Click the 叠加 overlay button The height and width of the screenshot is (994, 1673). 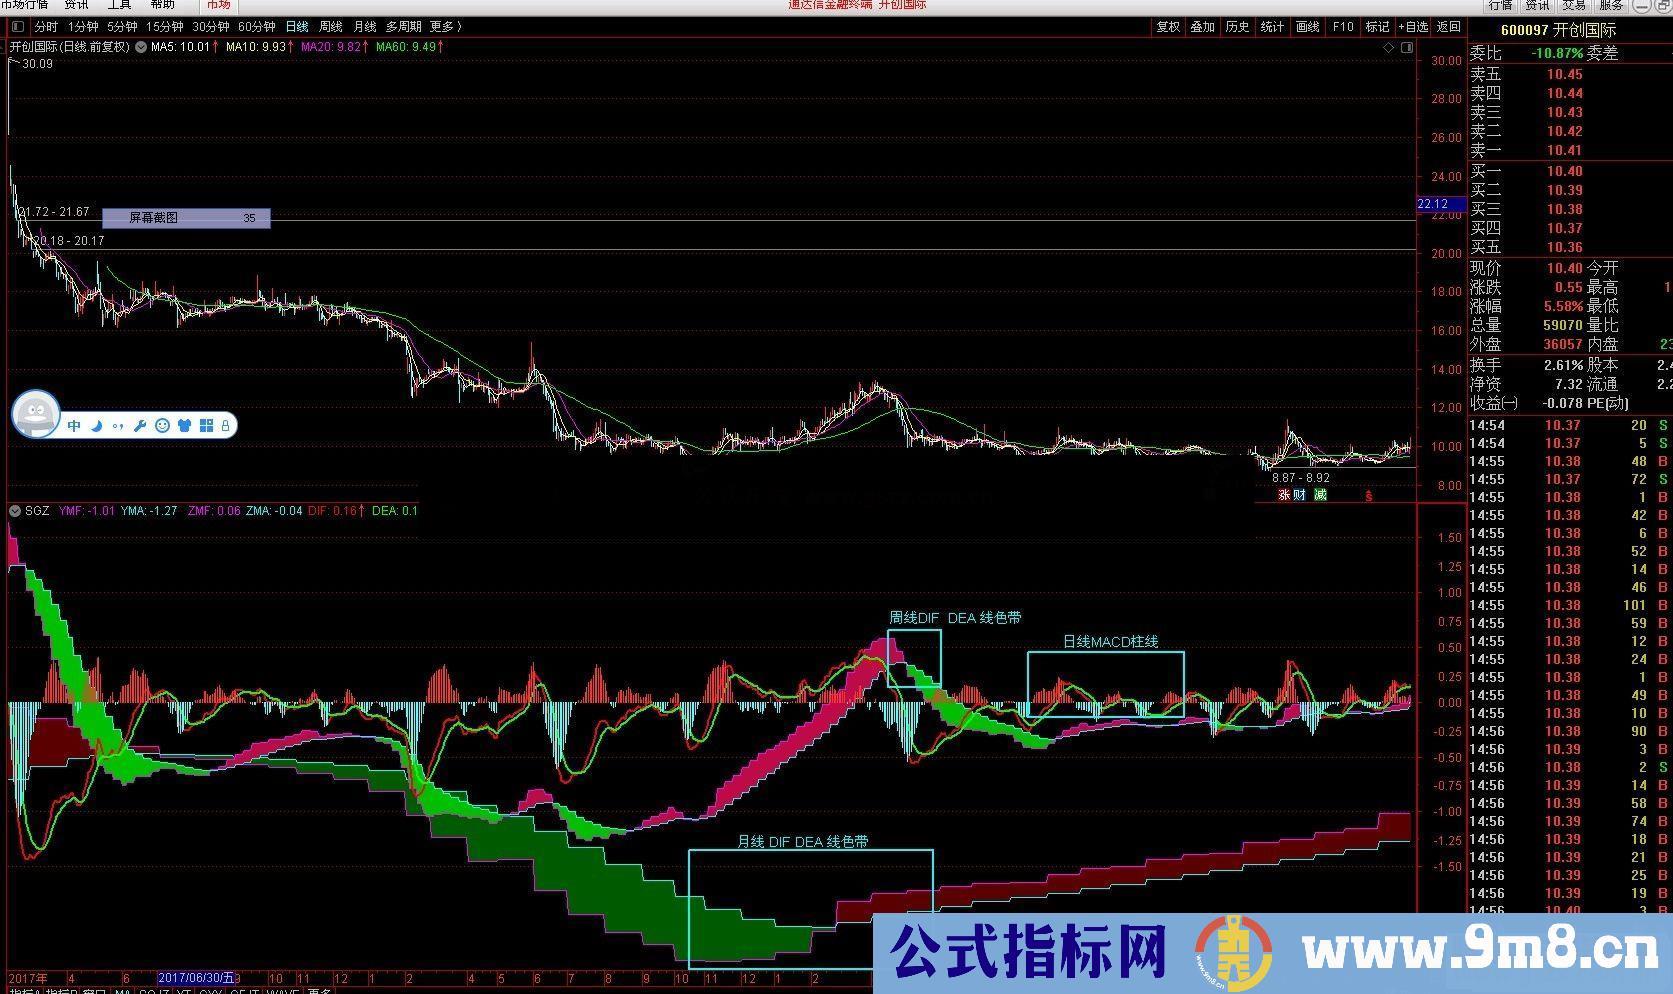click(x=1203, y=27)
